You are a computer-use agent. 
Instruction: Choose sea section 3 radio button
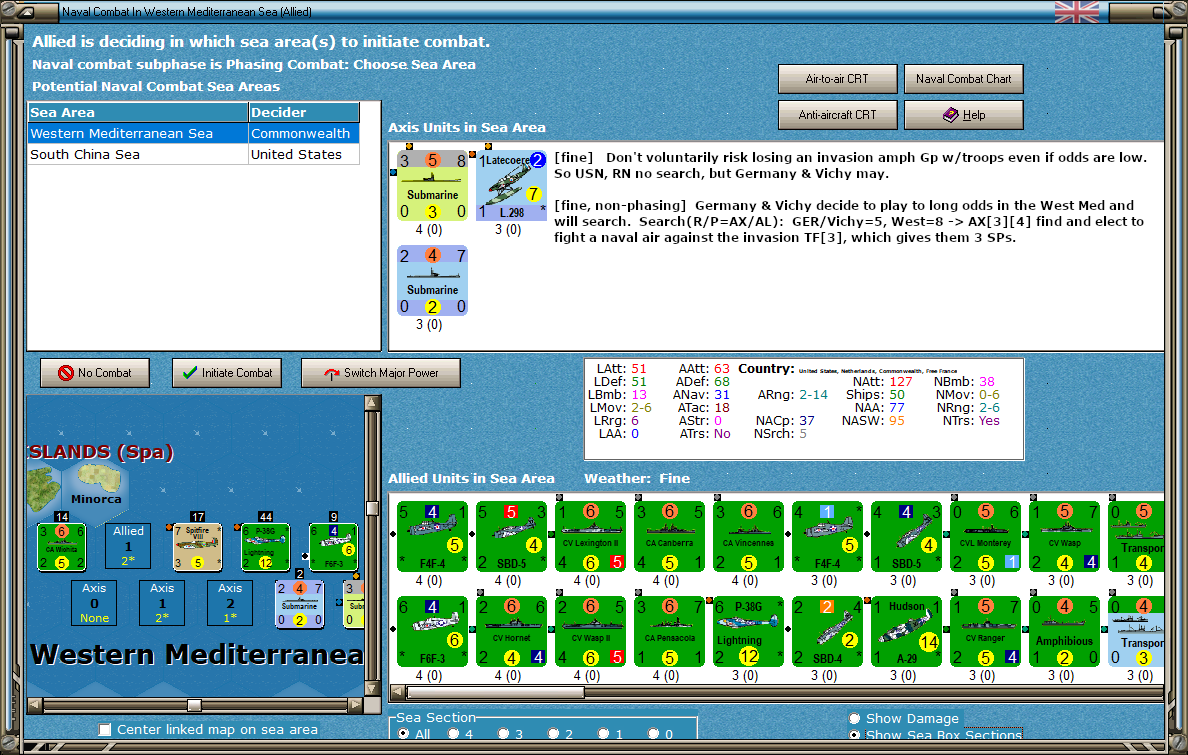[503, 734]
